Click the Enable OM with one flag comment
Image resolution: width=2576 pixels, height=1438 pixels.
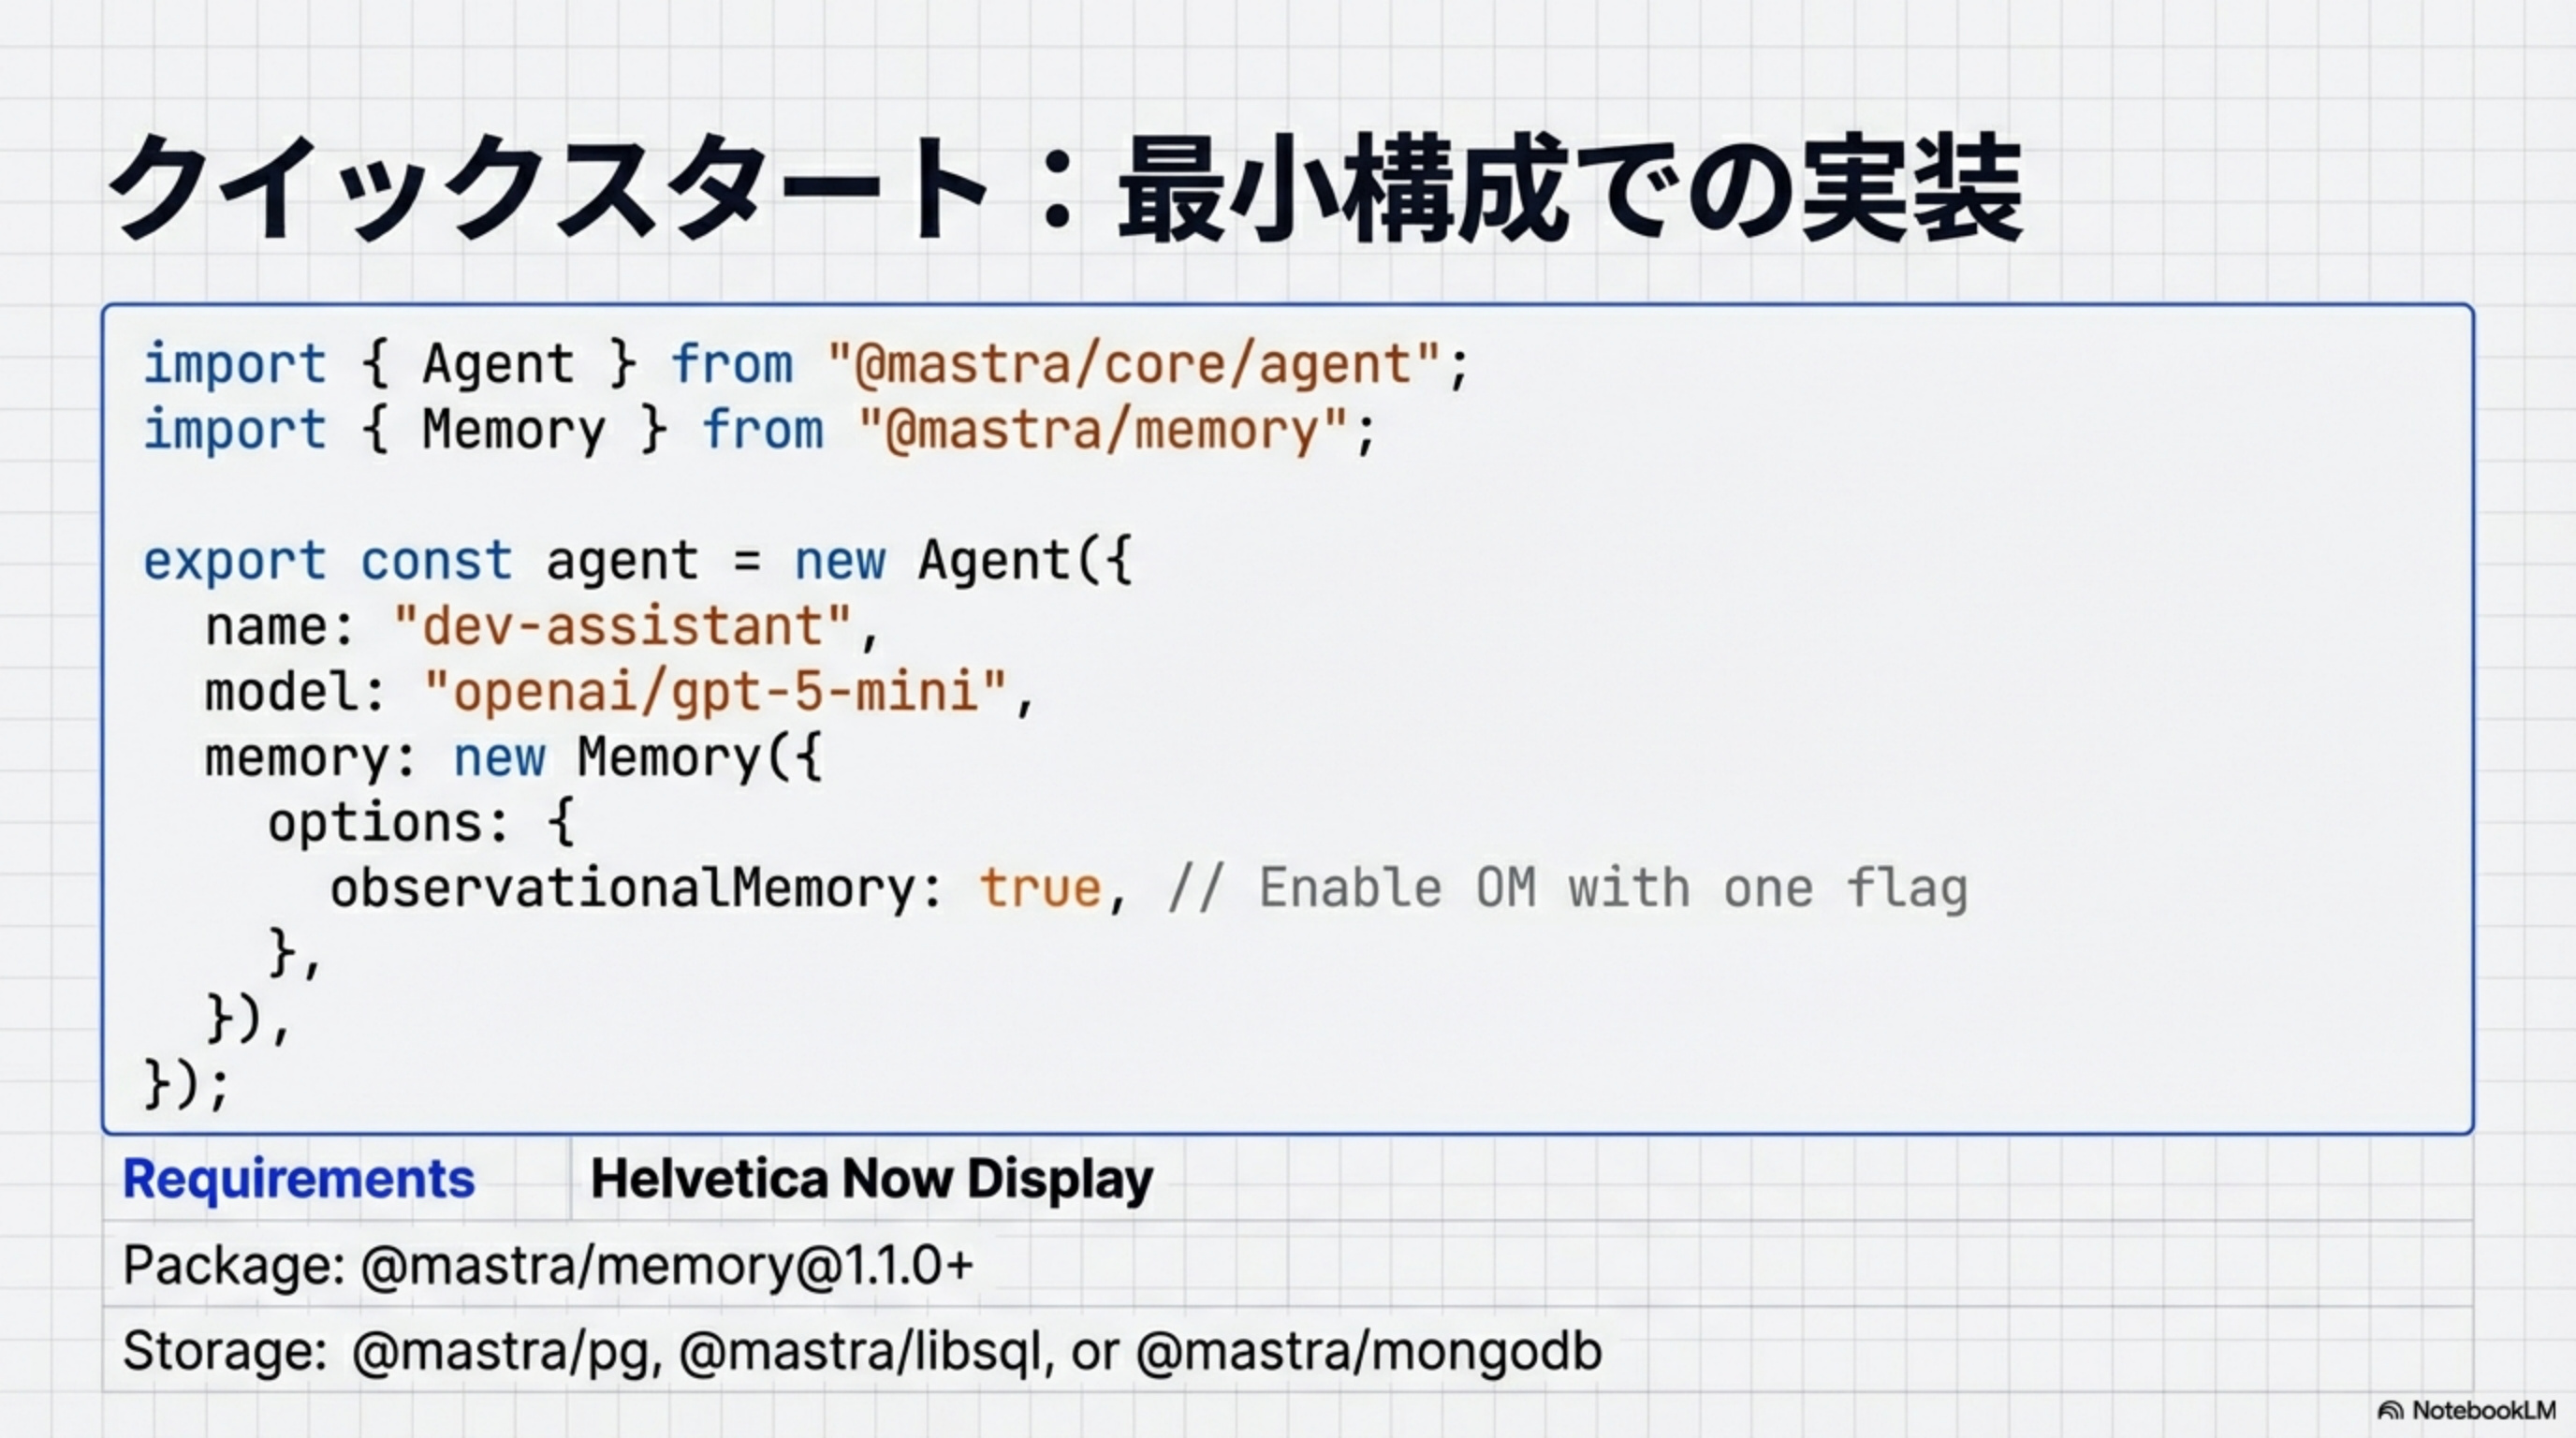tap(1567, 888)
